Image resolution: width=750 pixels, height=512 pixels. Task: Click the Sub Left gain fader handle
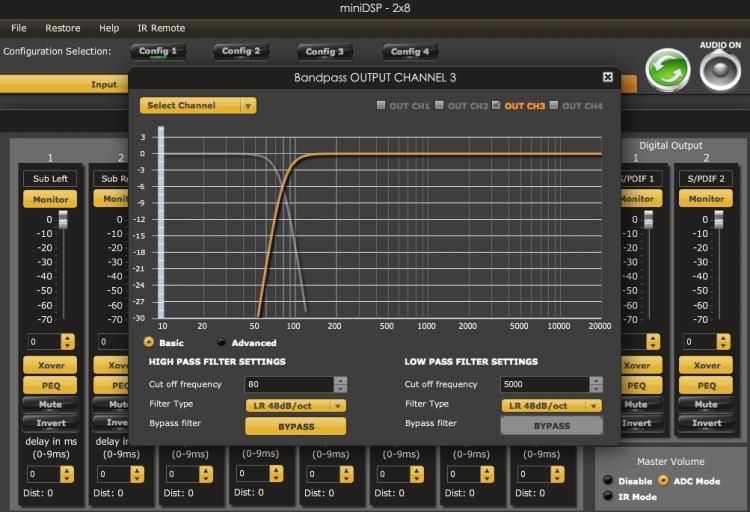tap(63, 220)
